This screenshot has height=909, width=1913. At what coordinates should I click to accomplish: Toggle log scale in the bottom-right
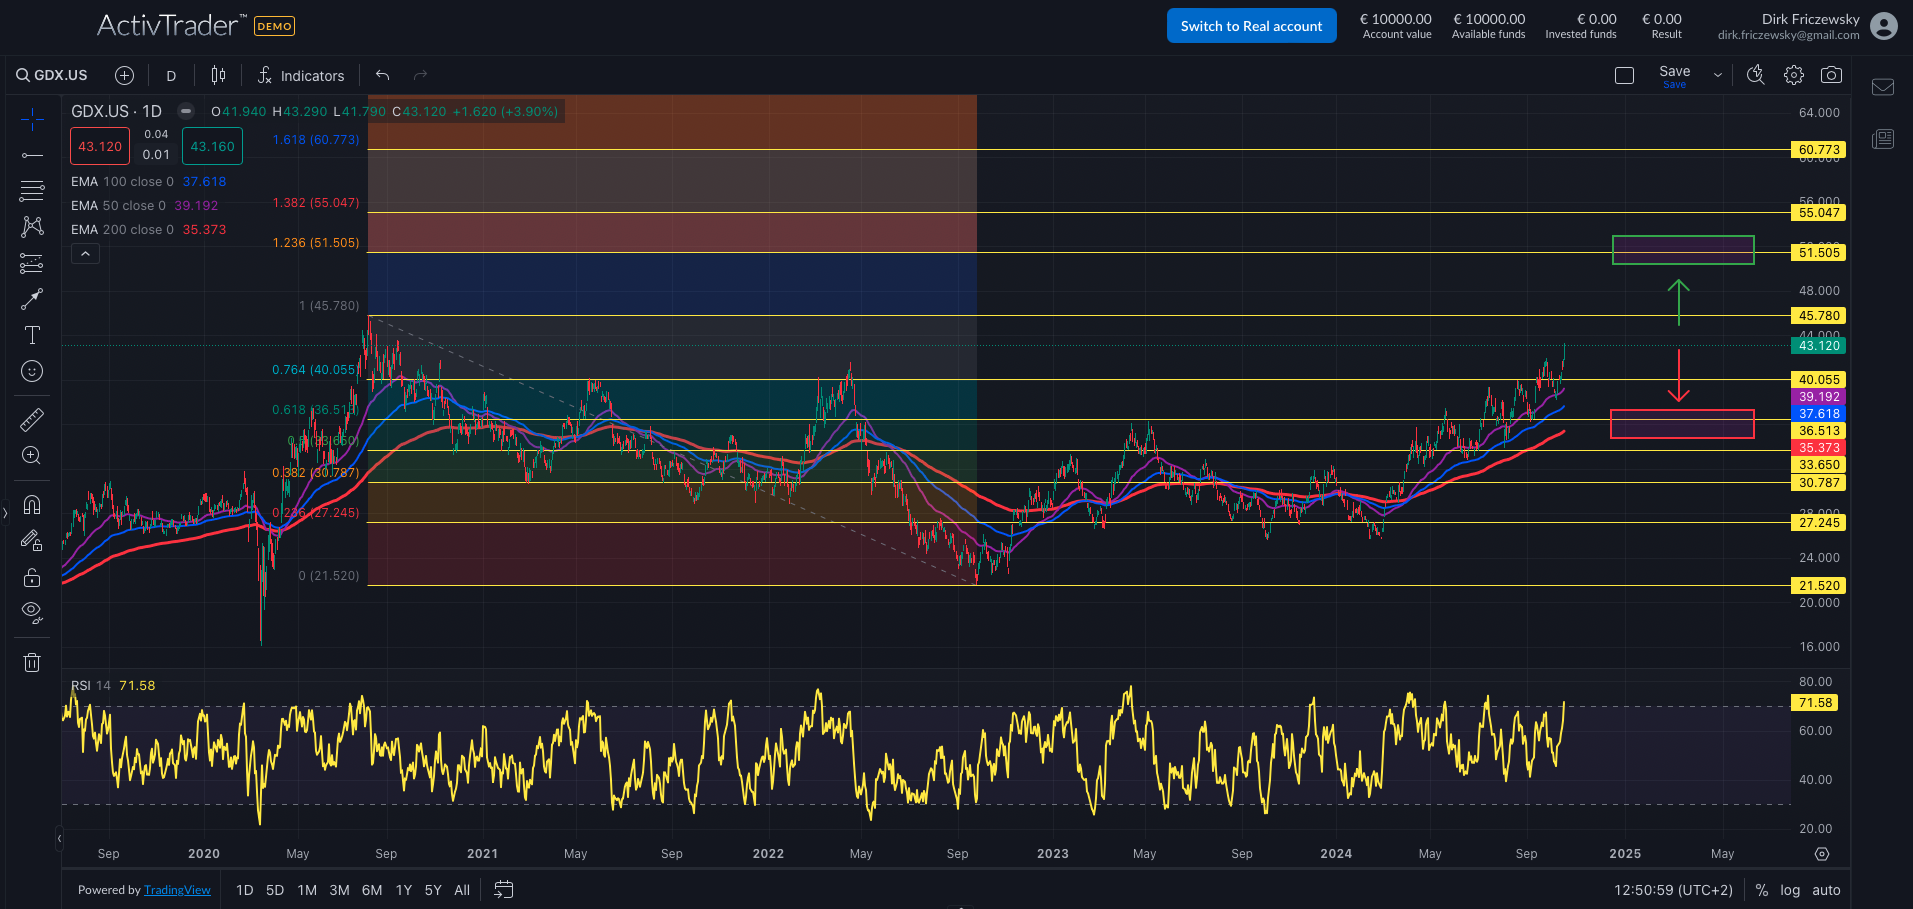pos(1789,889)
